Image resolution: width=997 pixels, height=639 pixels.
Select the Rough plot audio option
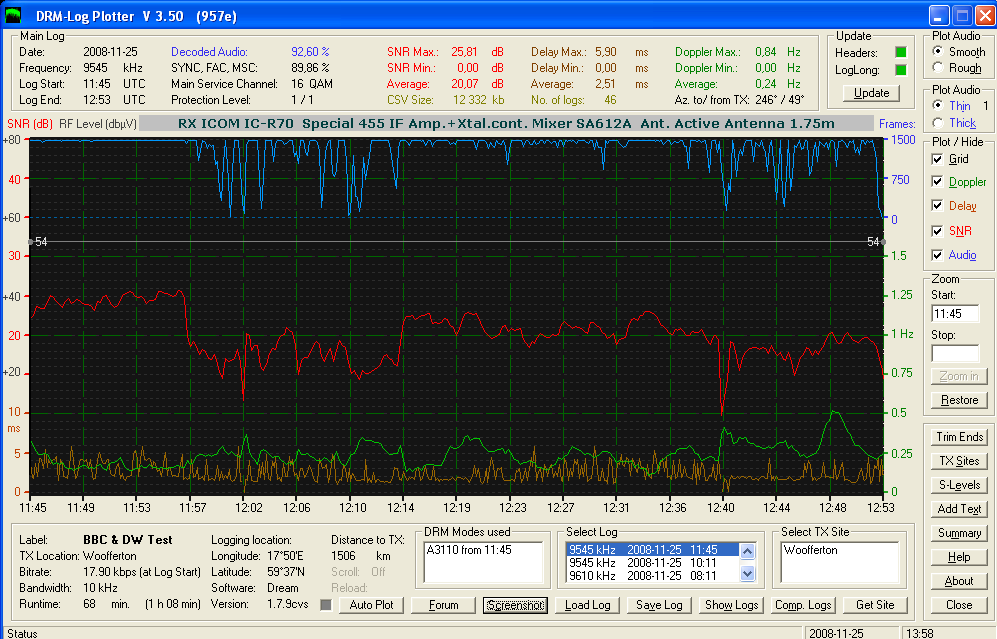click(x=938, y=67)
